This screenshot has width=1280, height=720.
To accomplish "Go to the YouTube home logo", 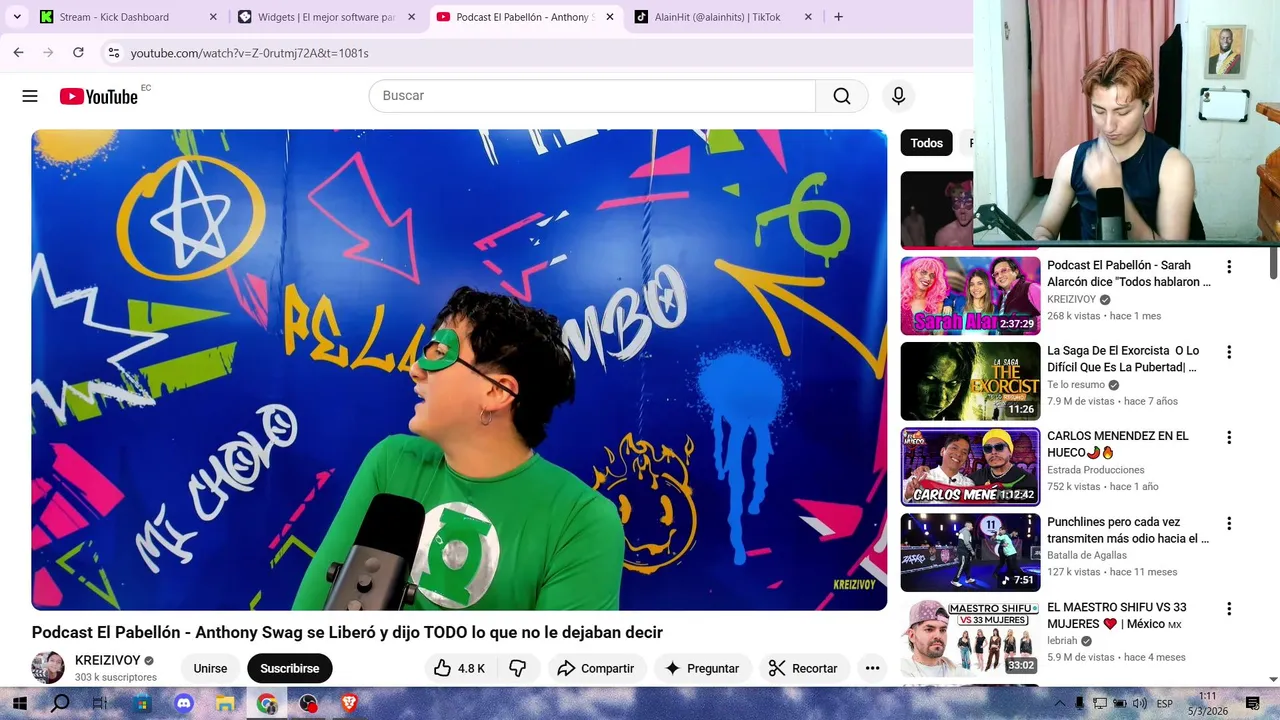I will 98,96.
